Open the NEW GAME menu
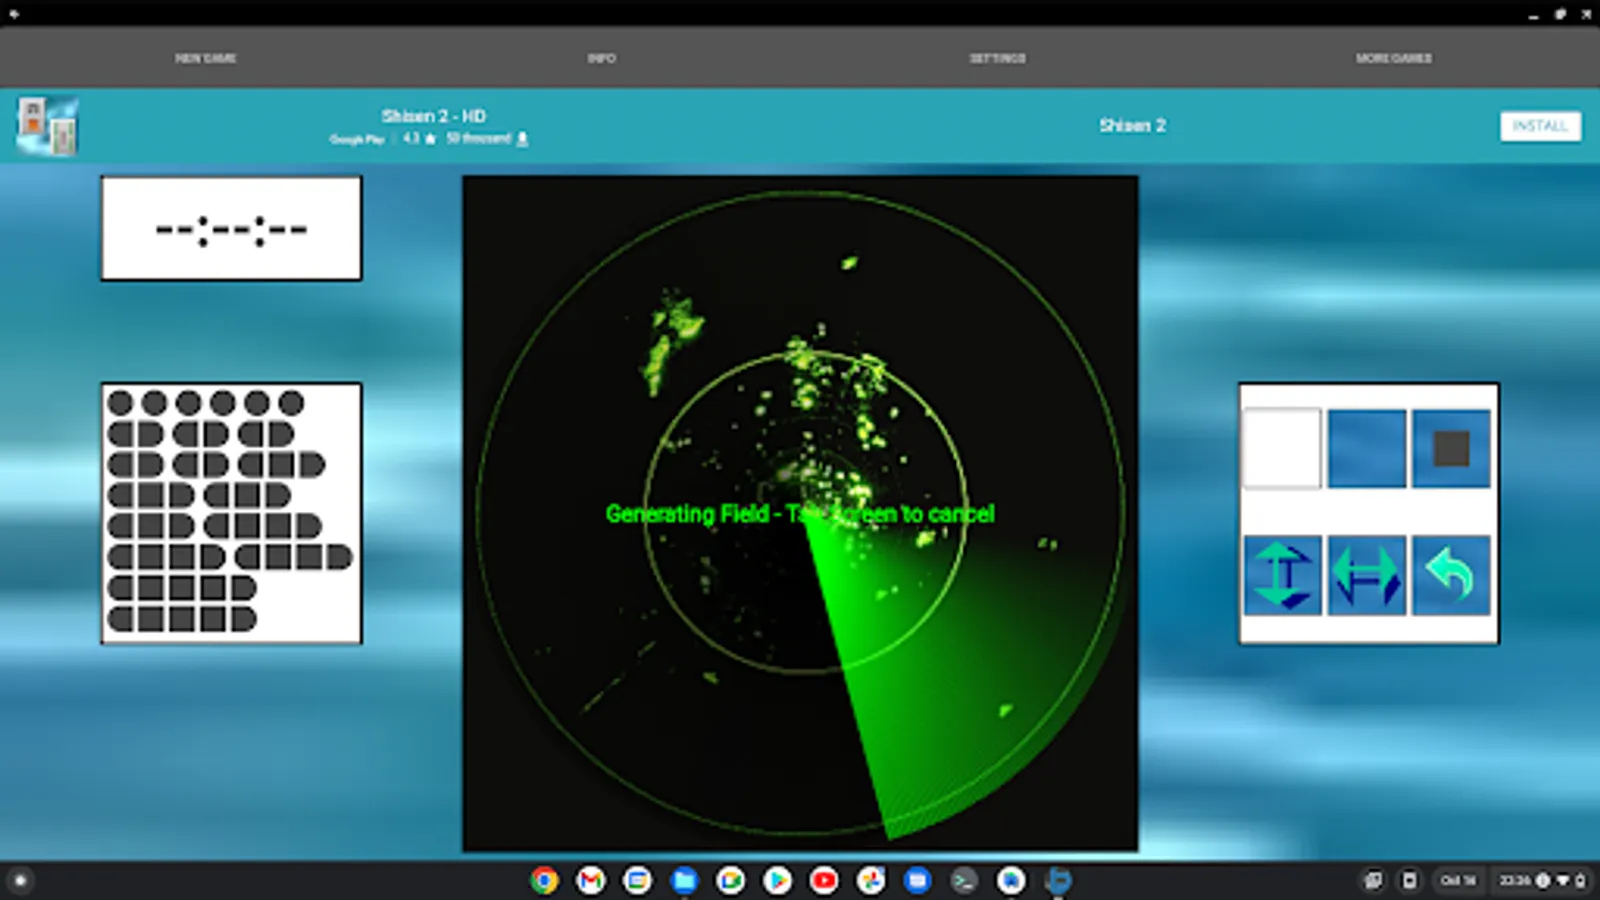 [205, 58]
